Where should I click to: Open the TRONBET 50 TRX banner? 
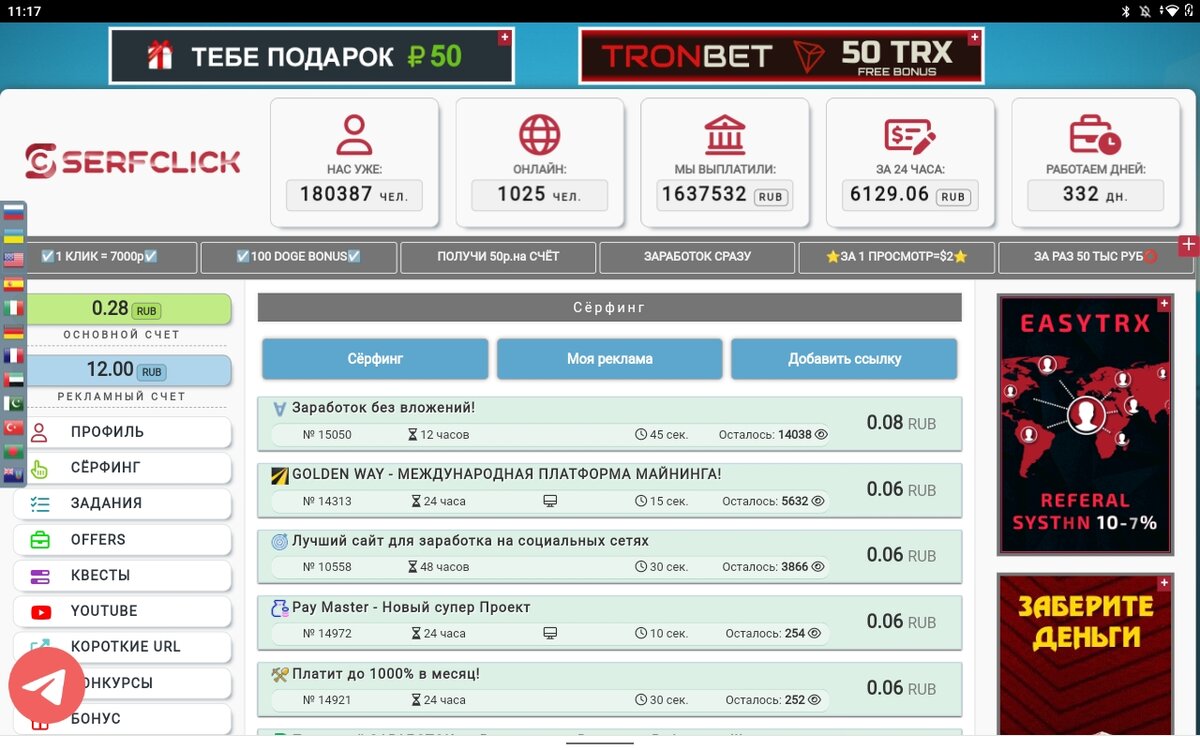point(781,56)
